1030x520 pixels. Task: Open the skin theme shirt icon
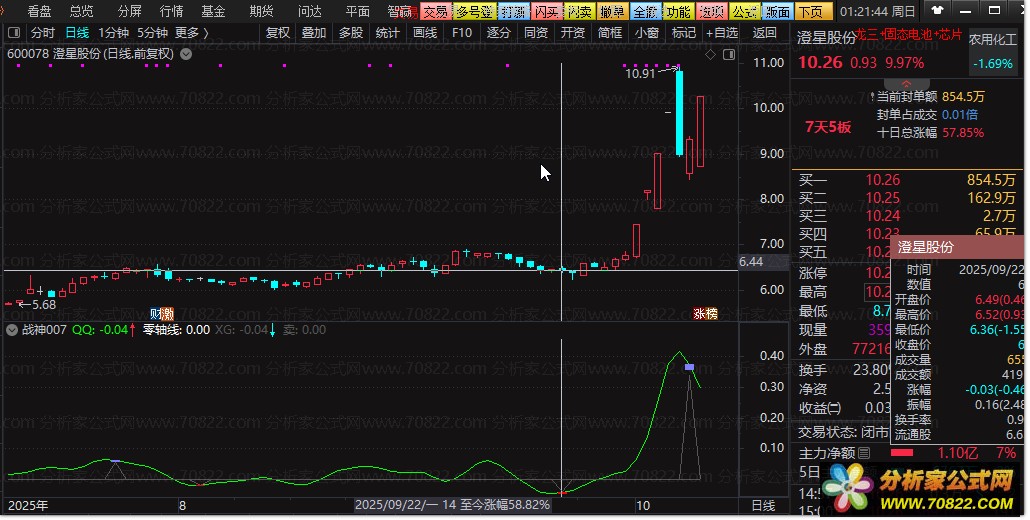tap(937, 11)
